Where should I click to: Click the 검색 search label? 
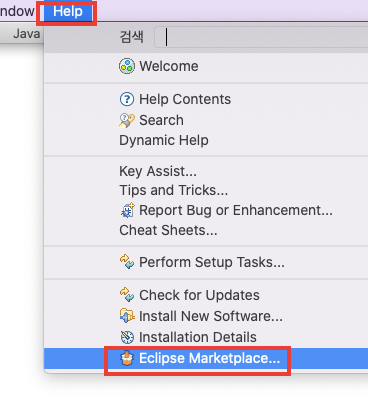(131, 37)
